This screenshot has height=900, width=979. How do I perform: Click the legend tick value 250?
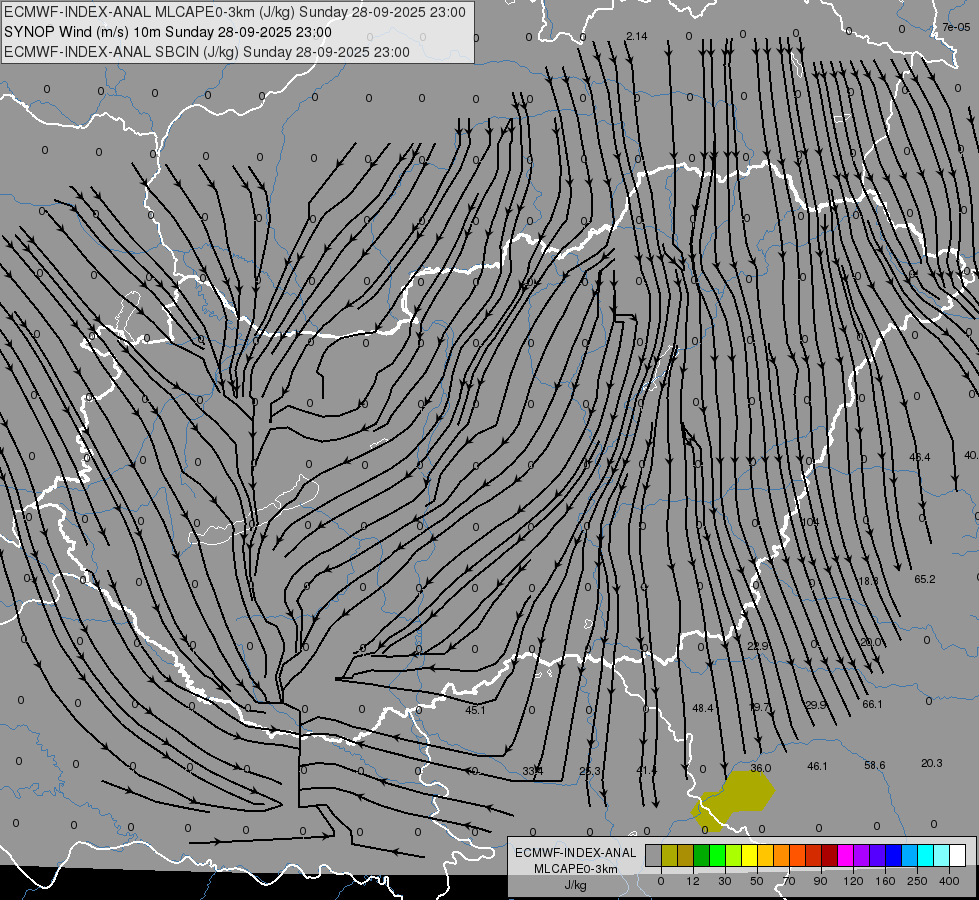tap(917, 881)
